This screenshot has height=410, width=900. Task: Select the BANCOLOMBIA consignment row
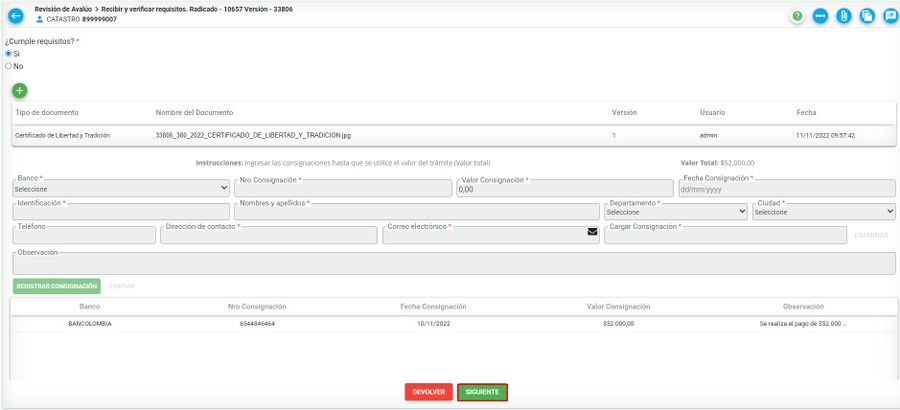450,324
